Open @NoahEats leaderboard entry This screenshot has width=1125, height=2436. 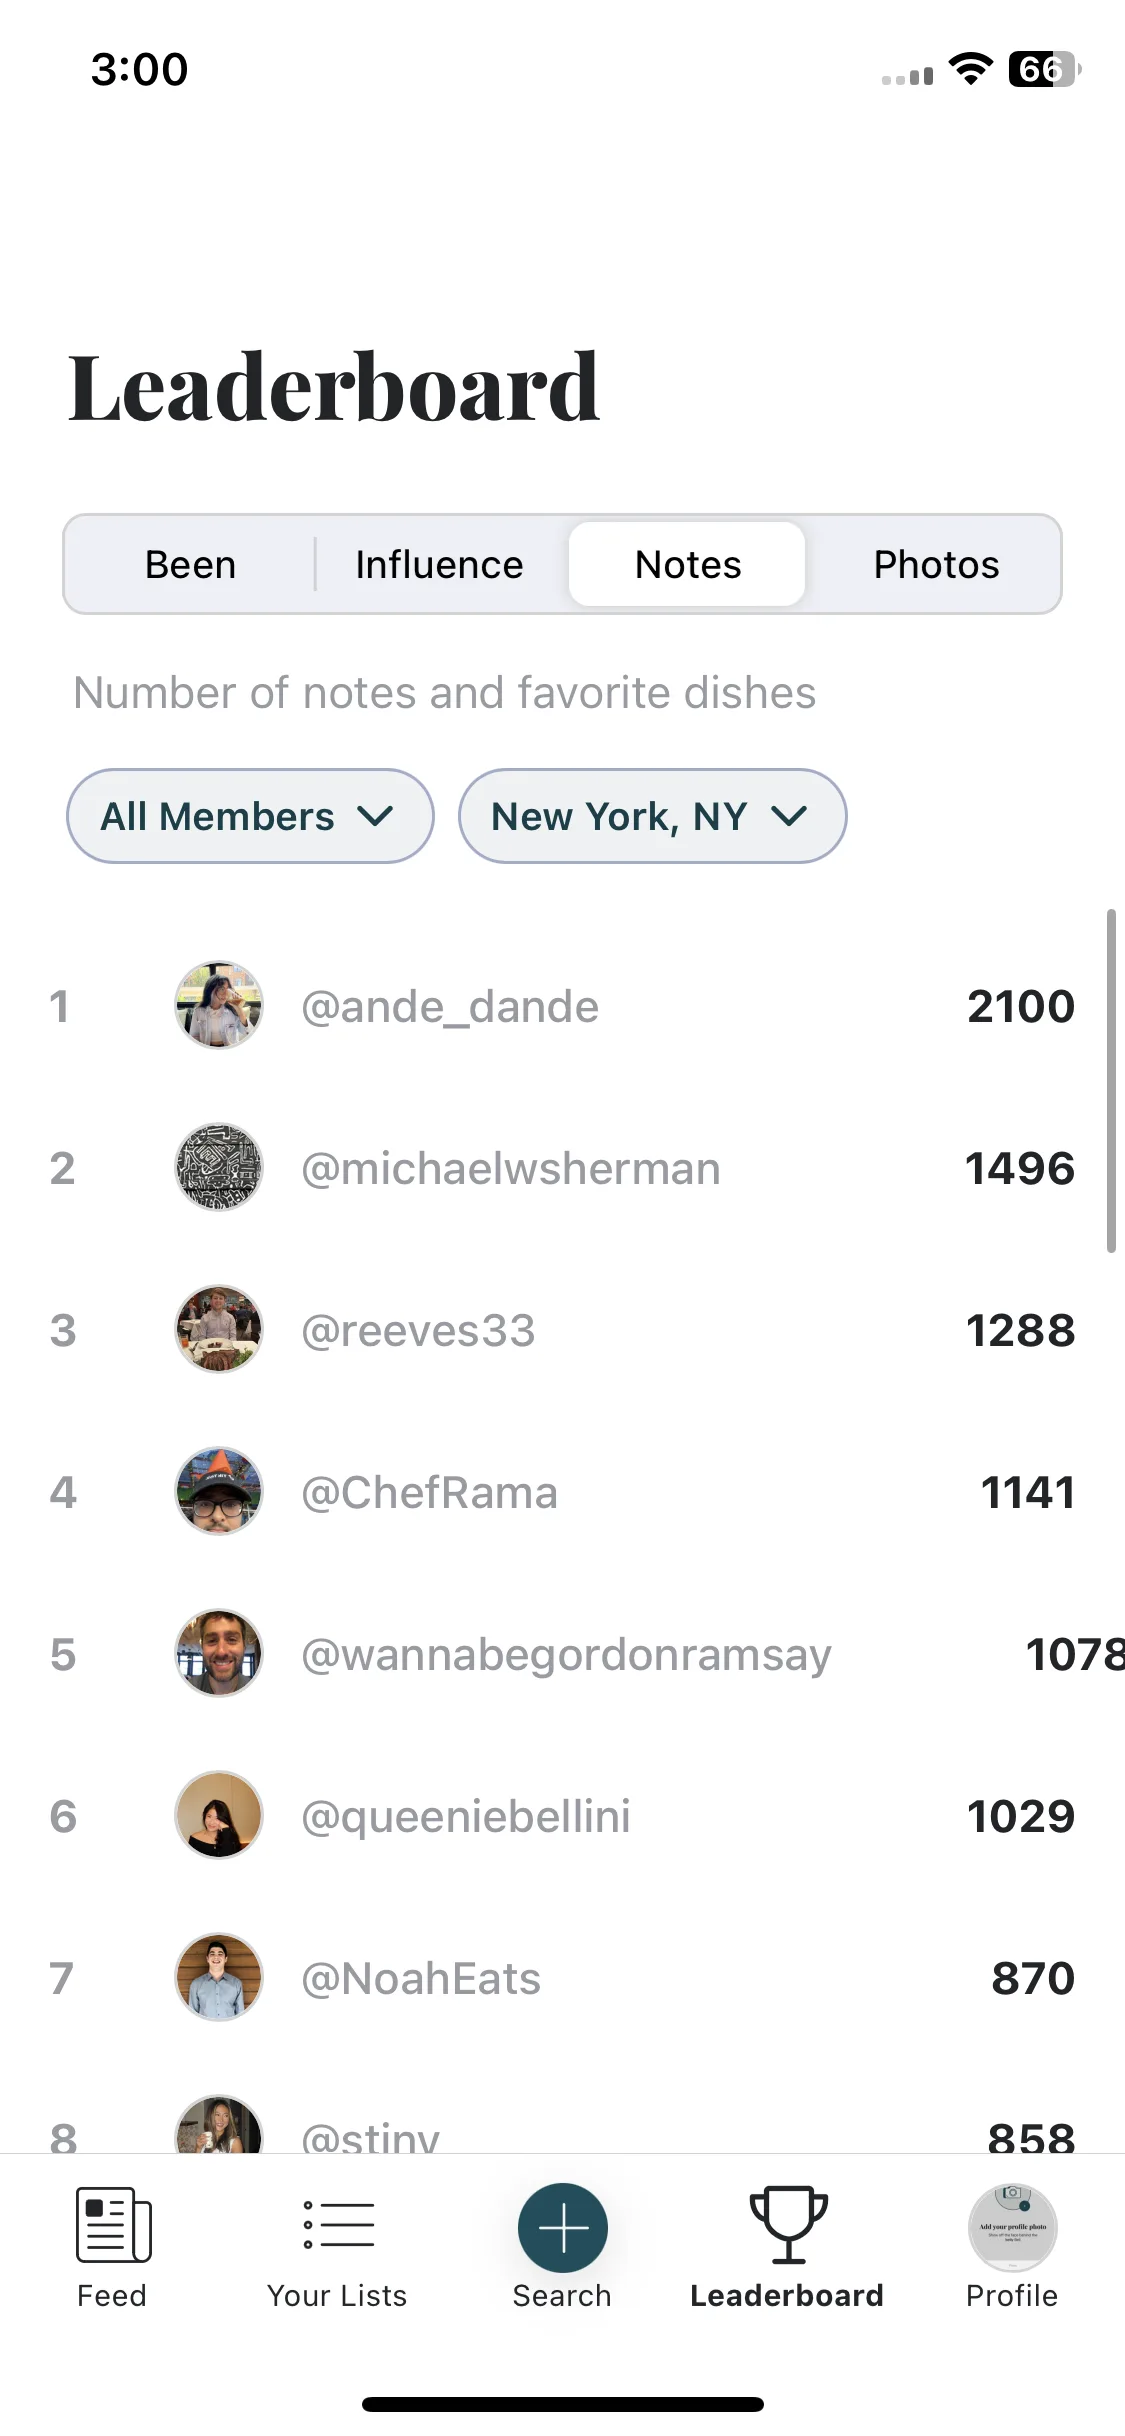click(x=562, y=1978)
